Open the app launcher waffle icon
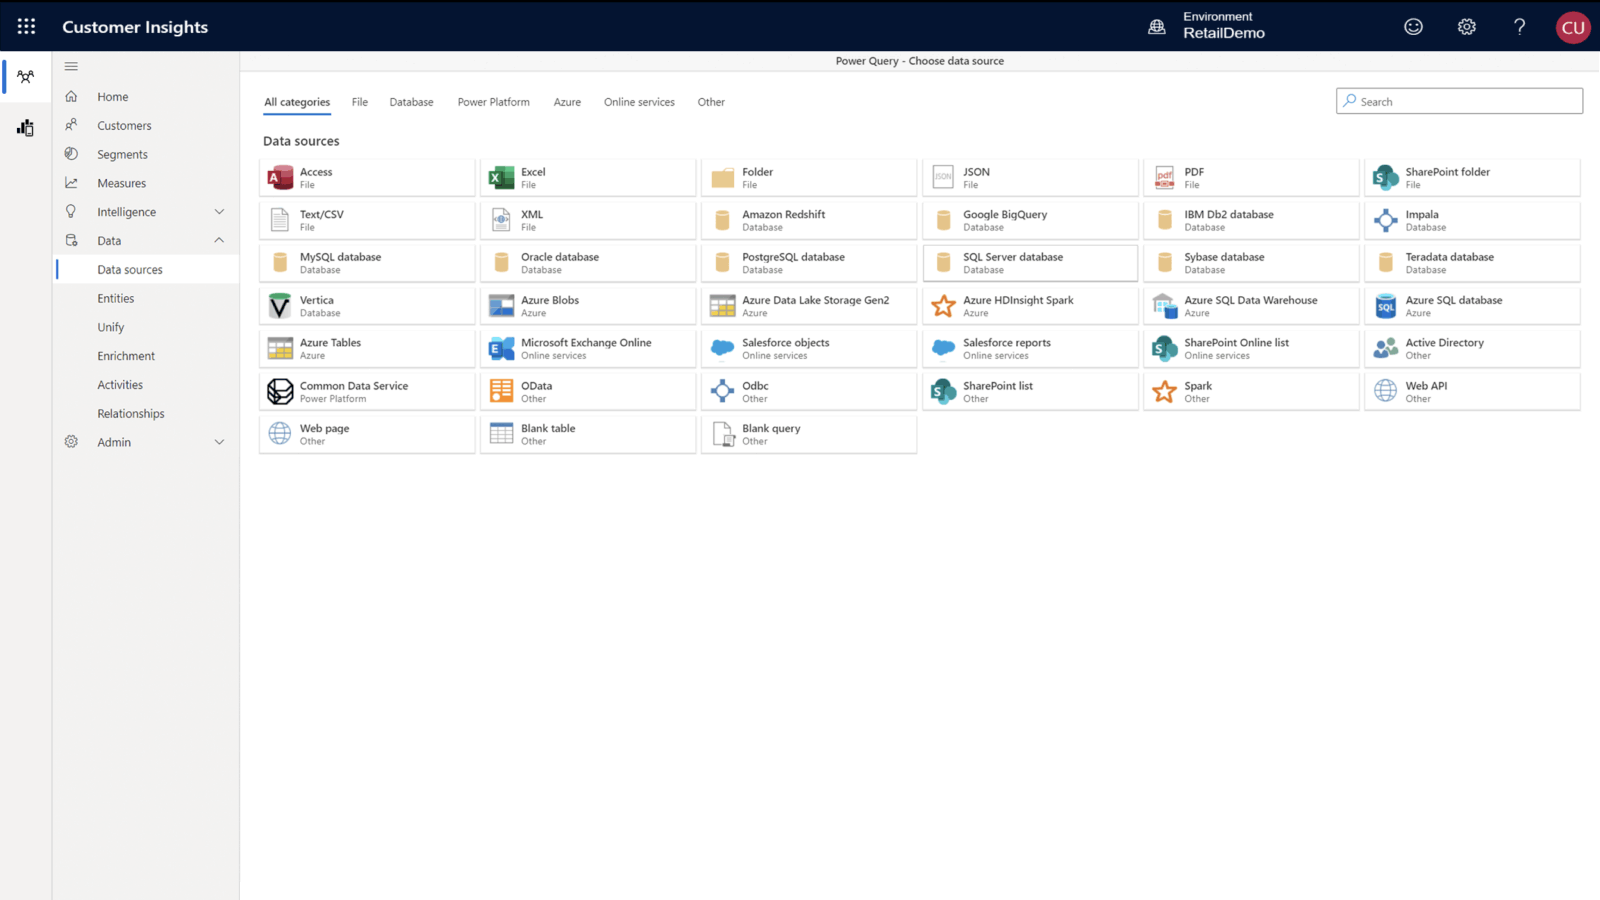Viewport: 1600px width, 900px height. 26,27
